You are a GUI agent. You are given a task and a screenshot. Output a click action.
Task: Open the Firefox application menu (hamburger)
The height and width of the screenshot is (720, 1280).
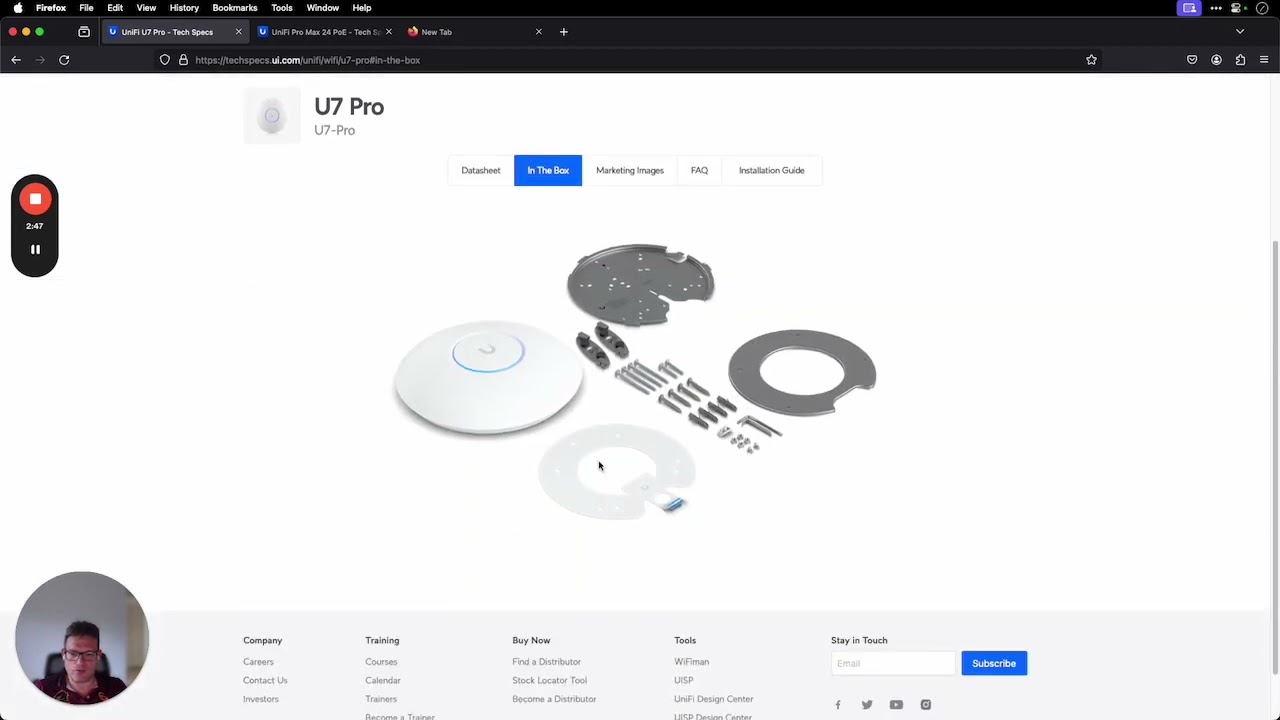[x=1264, y=60]
